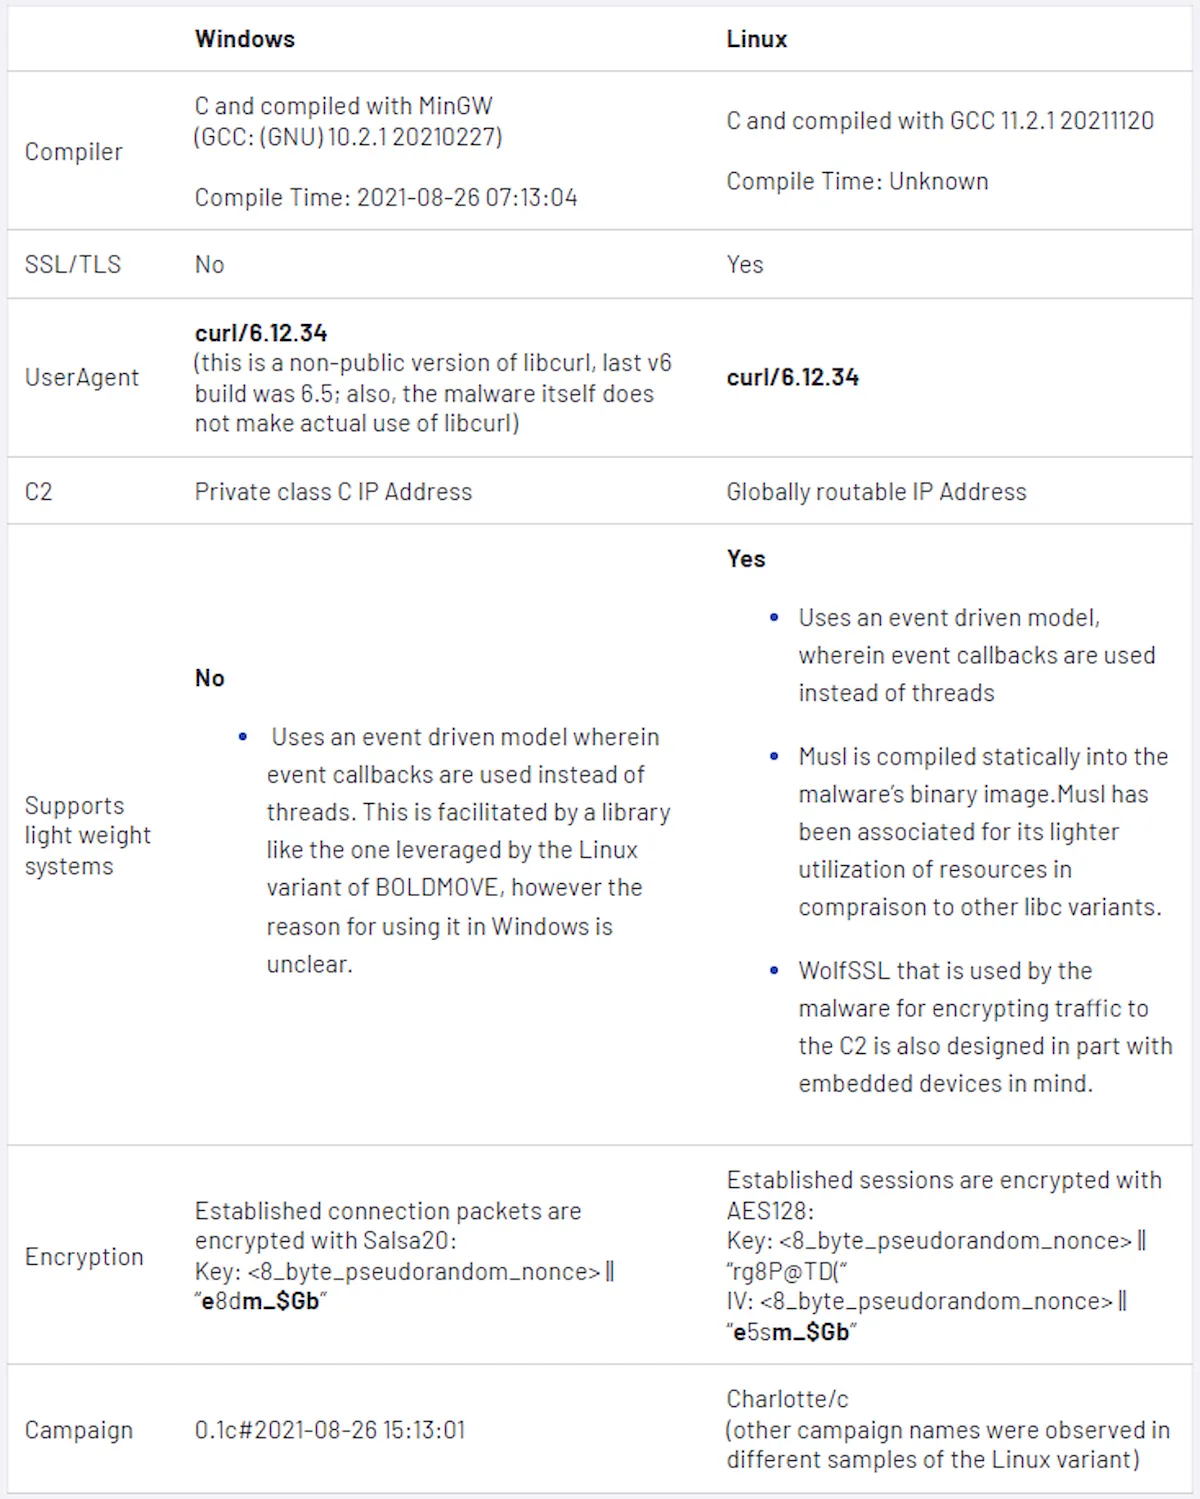Click bold curl/6.12.34 in Linux column
Image resolution: width=1200 pixels, height=1499 pixels.
pyautogui.click(x=793, y=377)
